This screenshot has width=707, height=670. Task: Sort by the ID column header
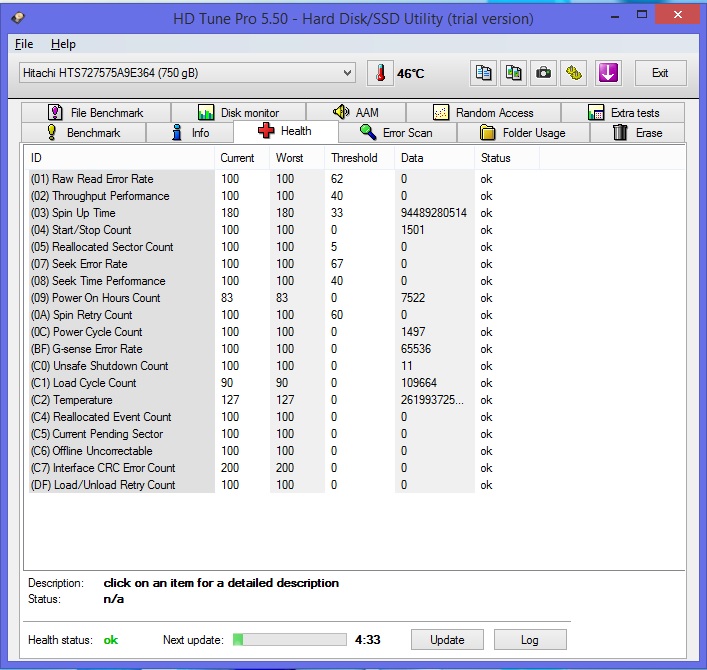click(119, 158)
